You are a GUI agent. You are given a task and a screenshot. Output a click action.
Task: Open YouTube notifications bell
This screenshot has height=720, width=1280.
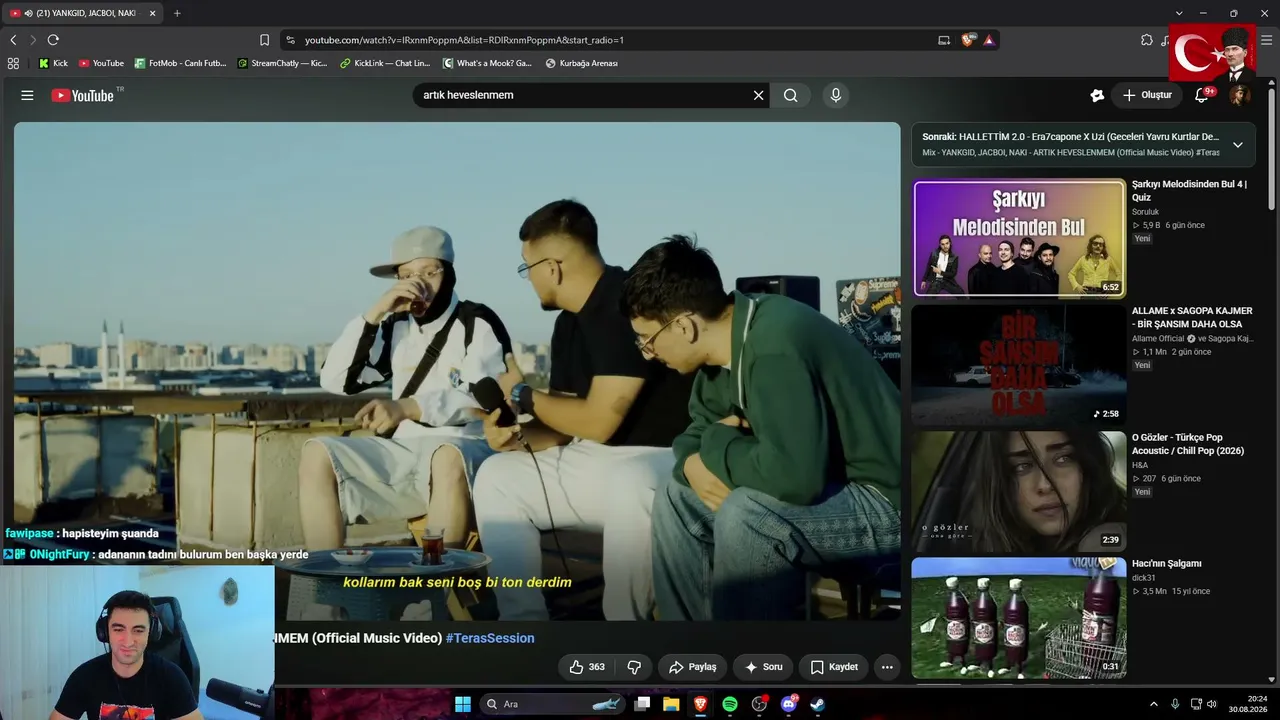(x=1202, y=95)
